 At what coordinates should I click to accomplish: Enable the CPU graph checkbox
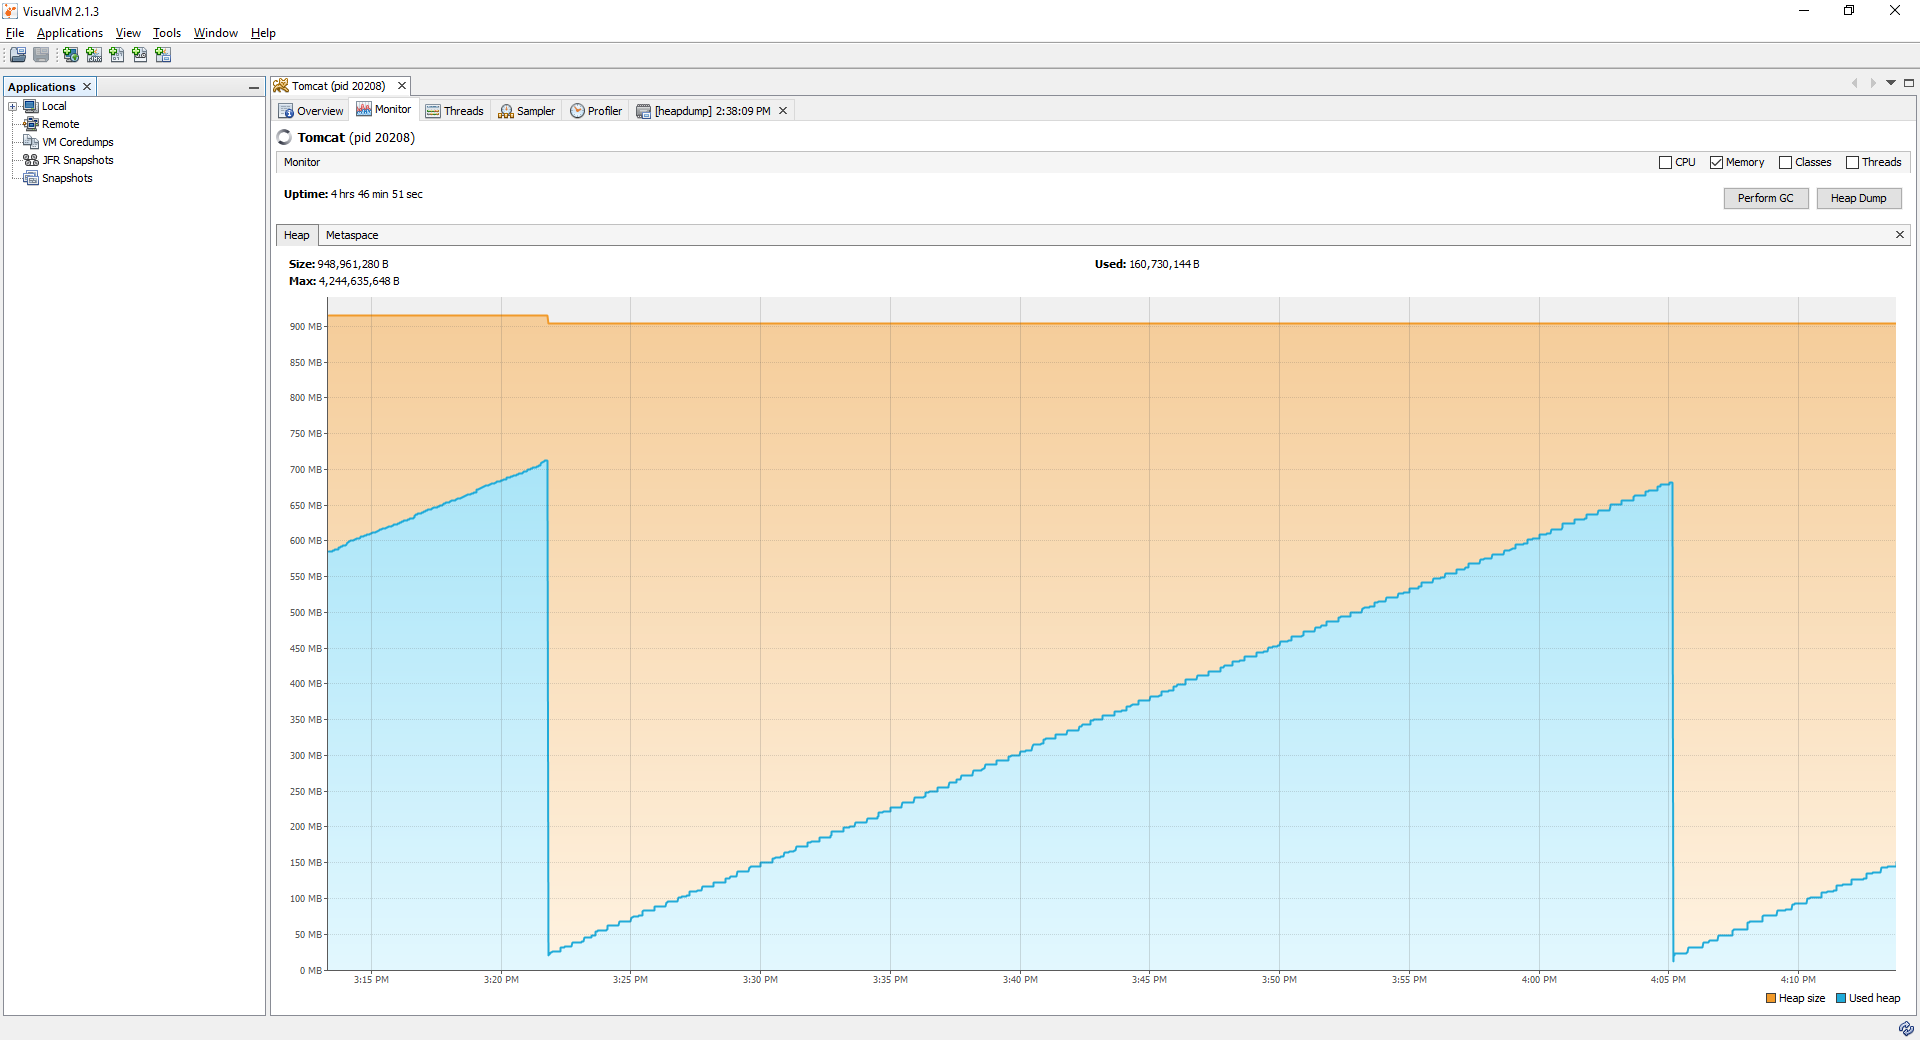pyautogui.click(x=1665, y=162)
